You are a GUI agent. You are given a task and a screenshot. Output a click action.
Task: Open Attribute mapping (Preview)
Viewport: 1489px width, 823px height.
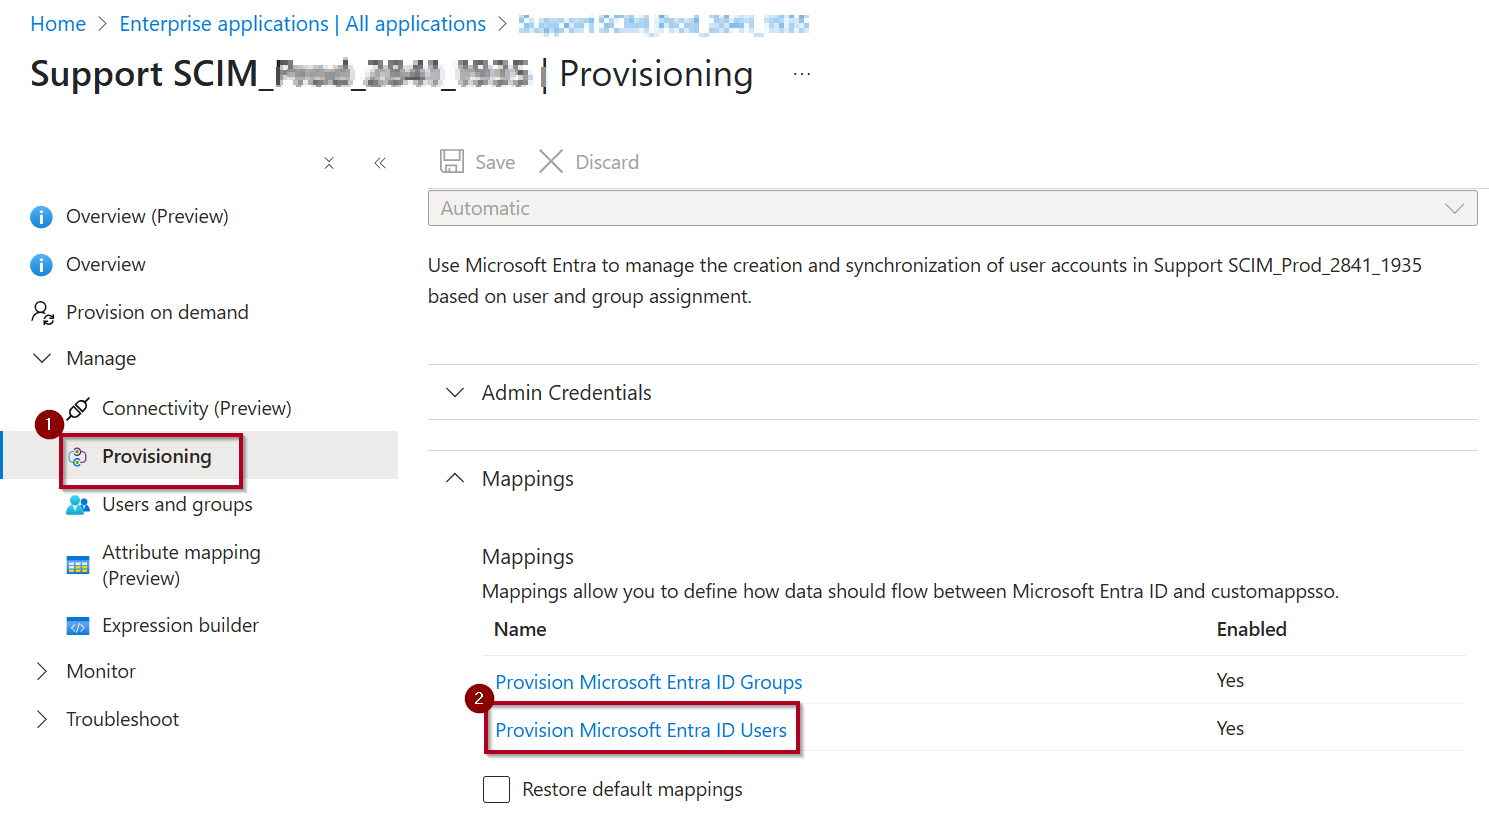(181, 565)
